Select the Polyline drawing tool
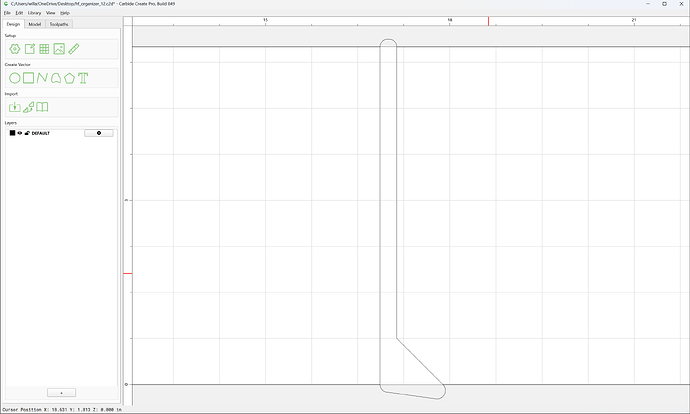The image size is (690, 414). coord(42,78)
